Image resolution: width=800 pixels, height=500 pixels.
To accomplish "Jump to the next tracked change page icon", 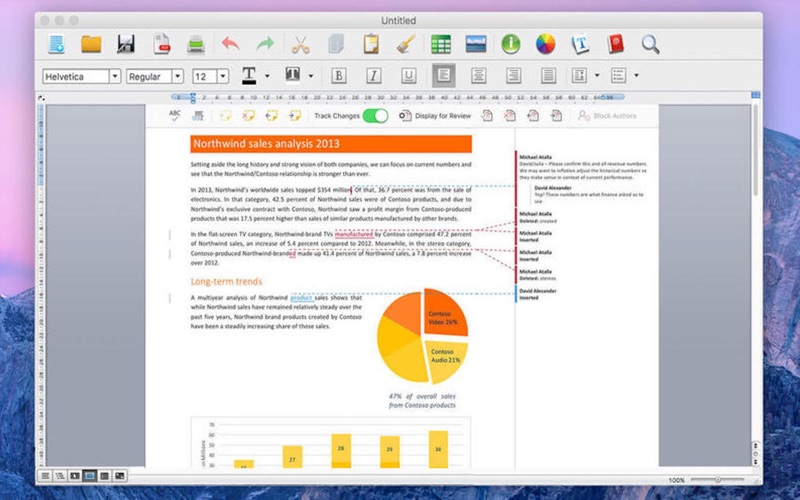I will click(x=556, y=116).
